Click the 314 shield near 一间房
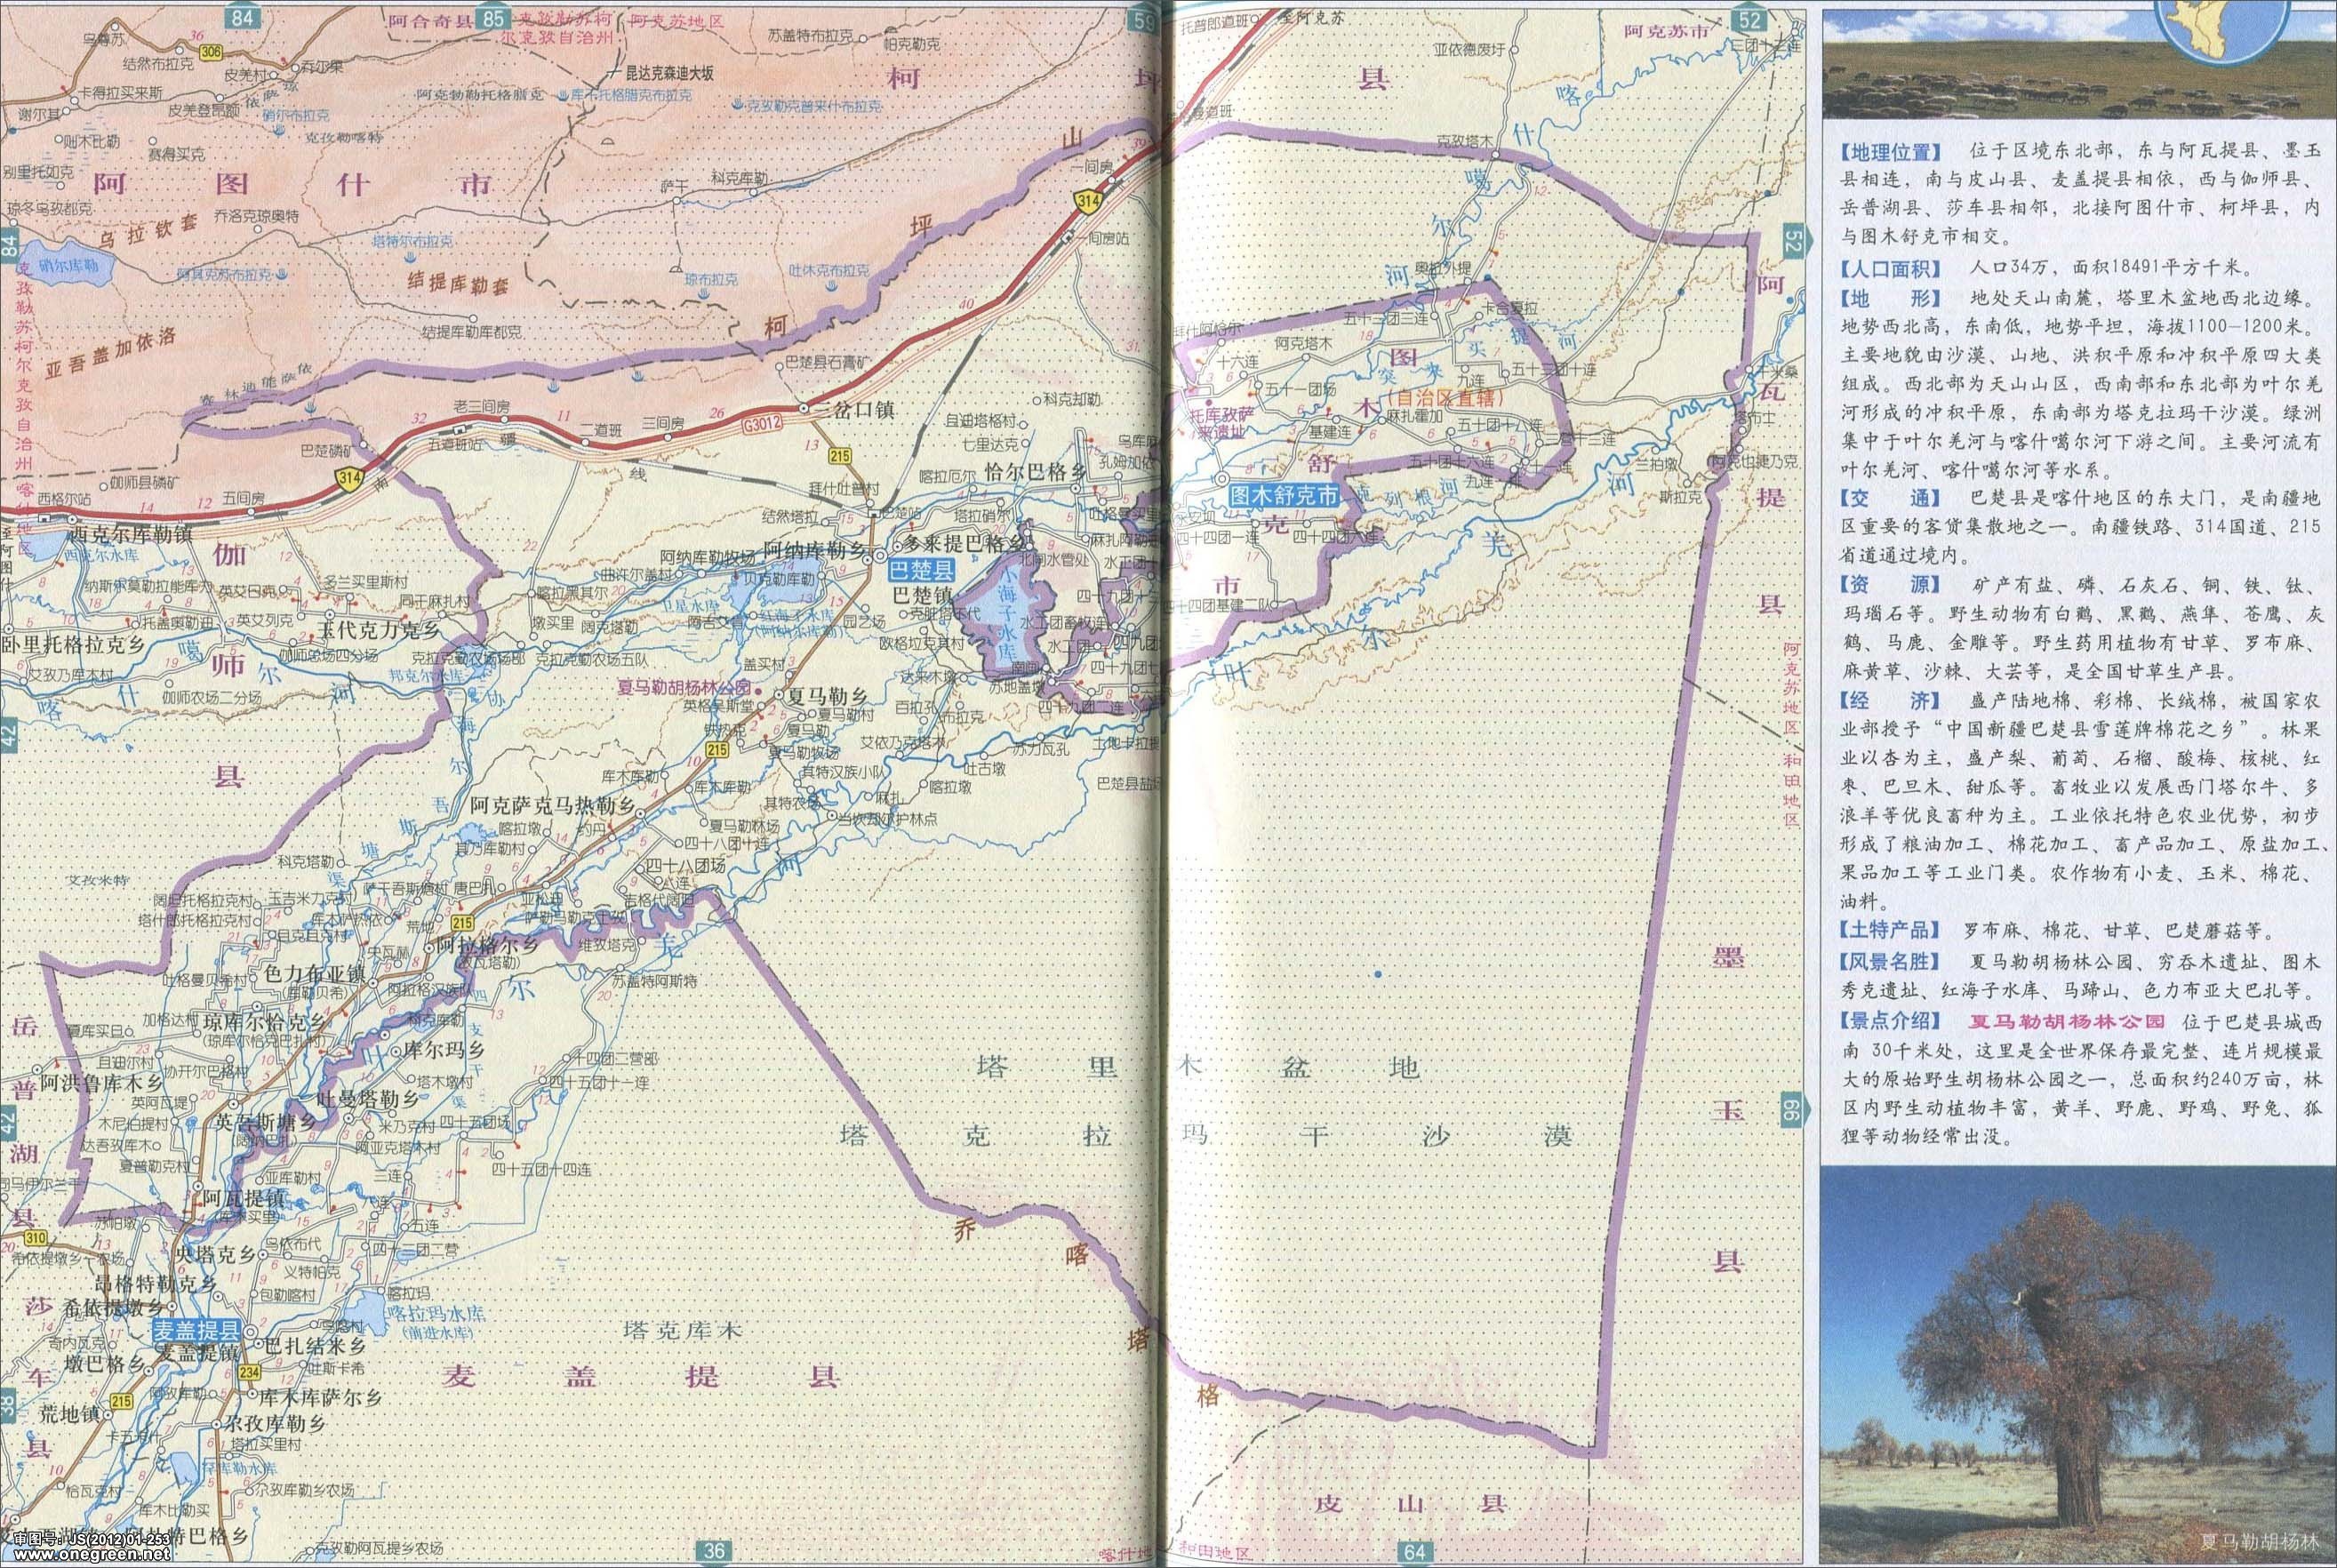Image resolution: width=2337 pixels, height=1568 pixels. point(1089,202)
